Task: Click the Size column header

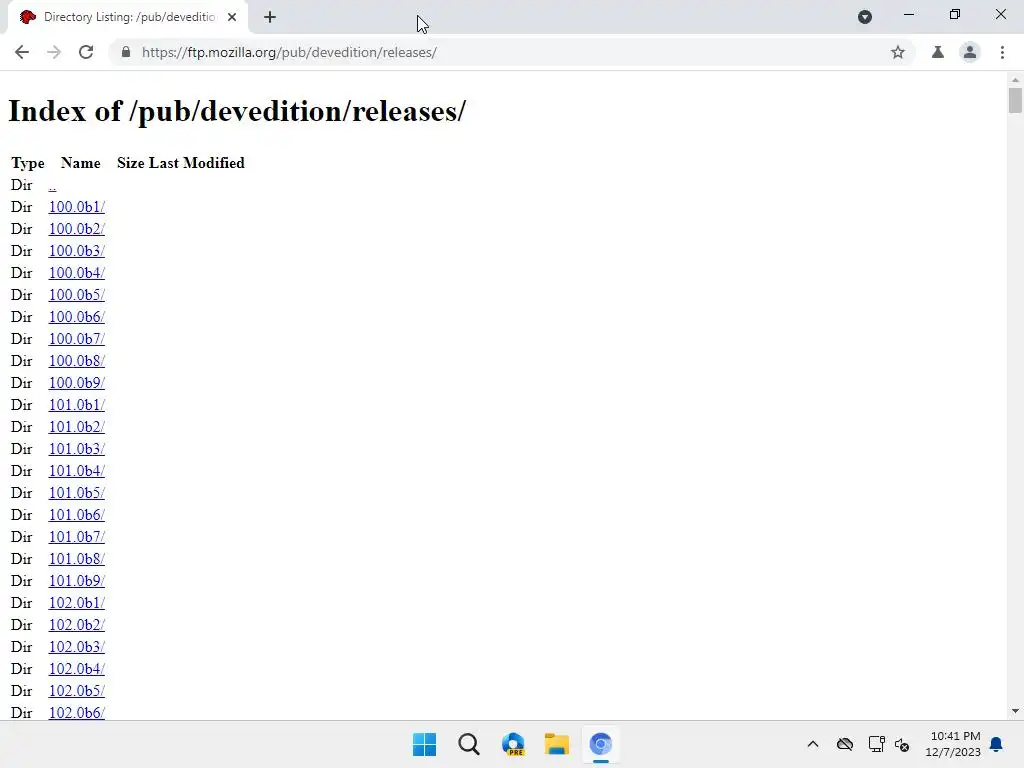Action: (131, 163)
